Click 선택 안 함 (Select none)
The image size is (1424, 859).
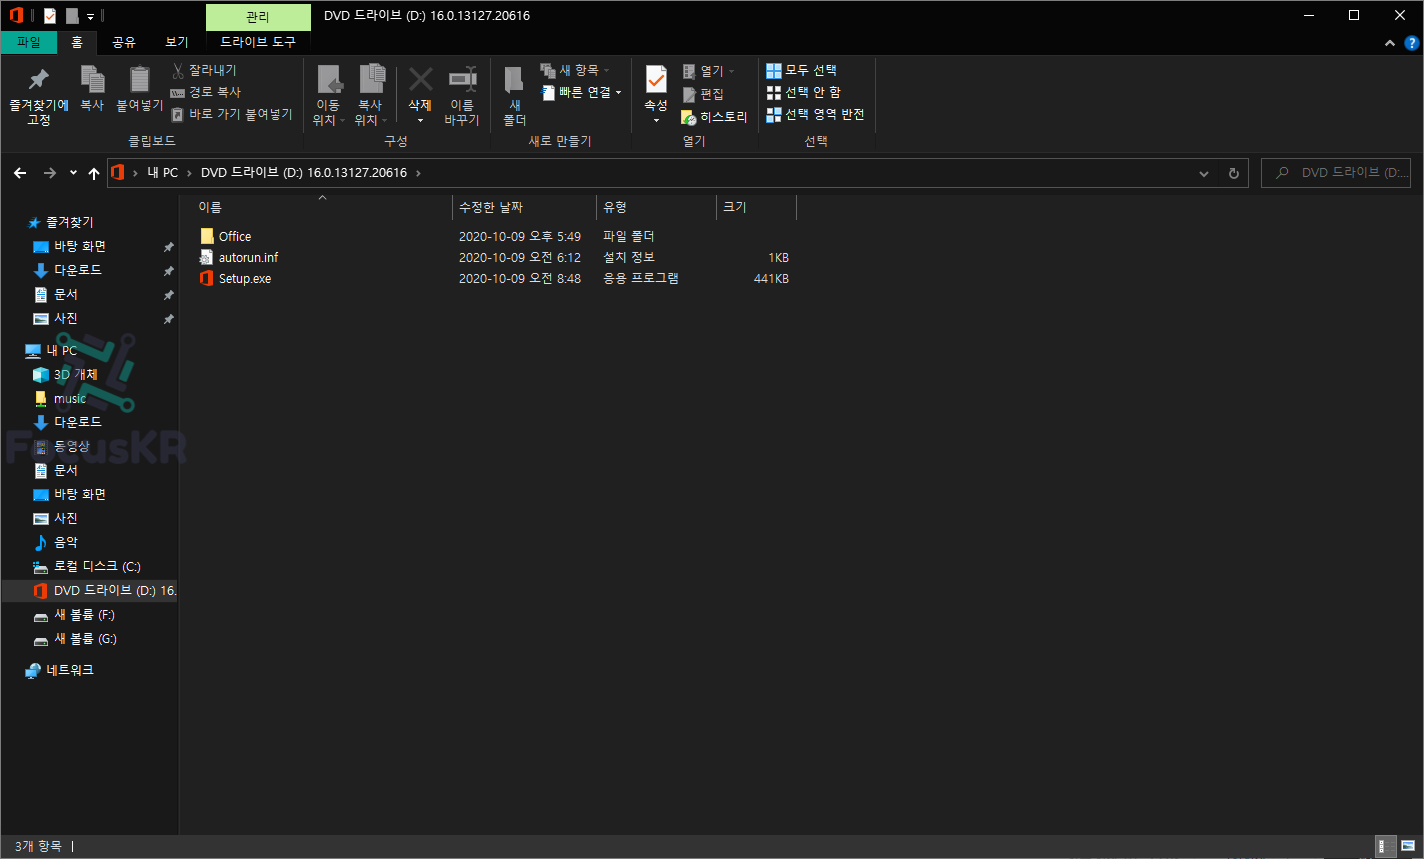(x=803, y=92)
